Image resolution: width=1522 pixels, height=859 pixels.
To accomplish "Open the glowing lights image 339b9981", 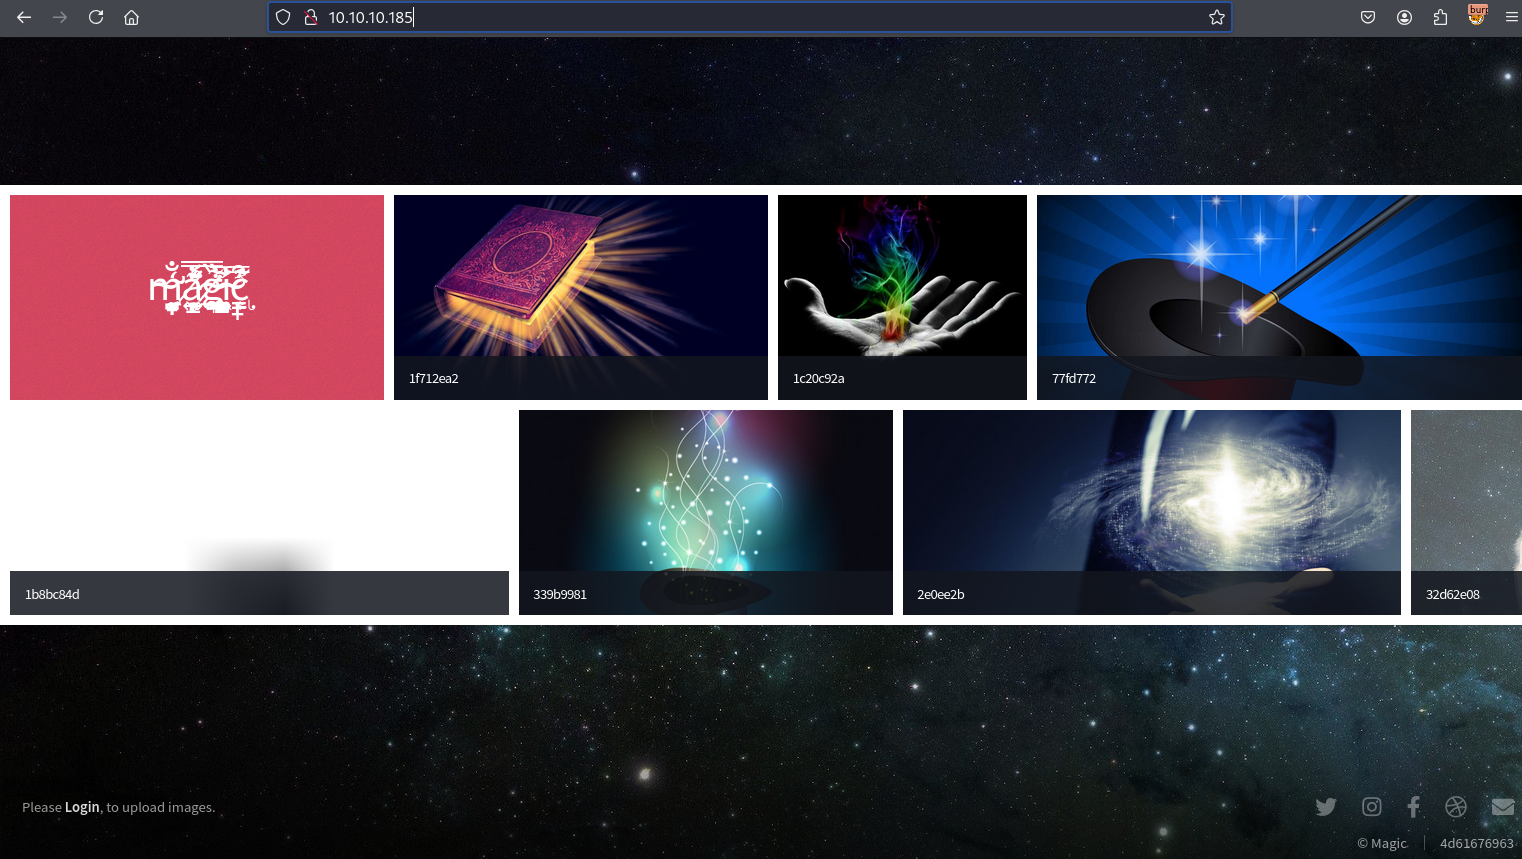I will (x=706, y=512).
